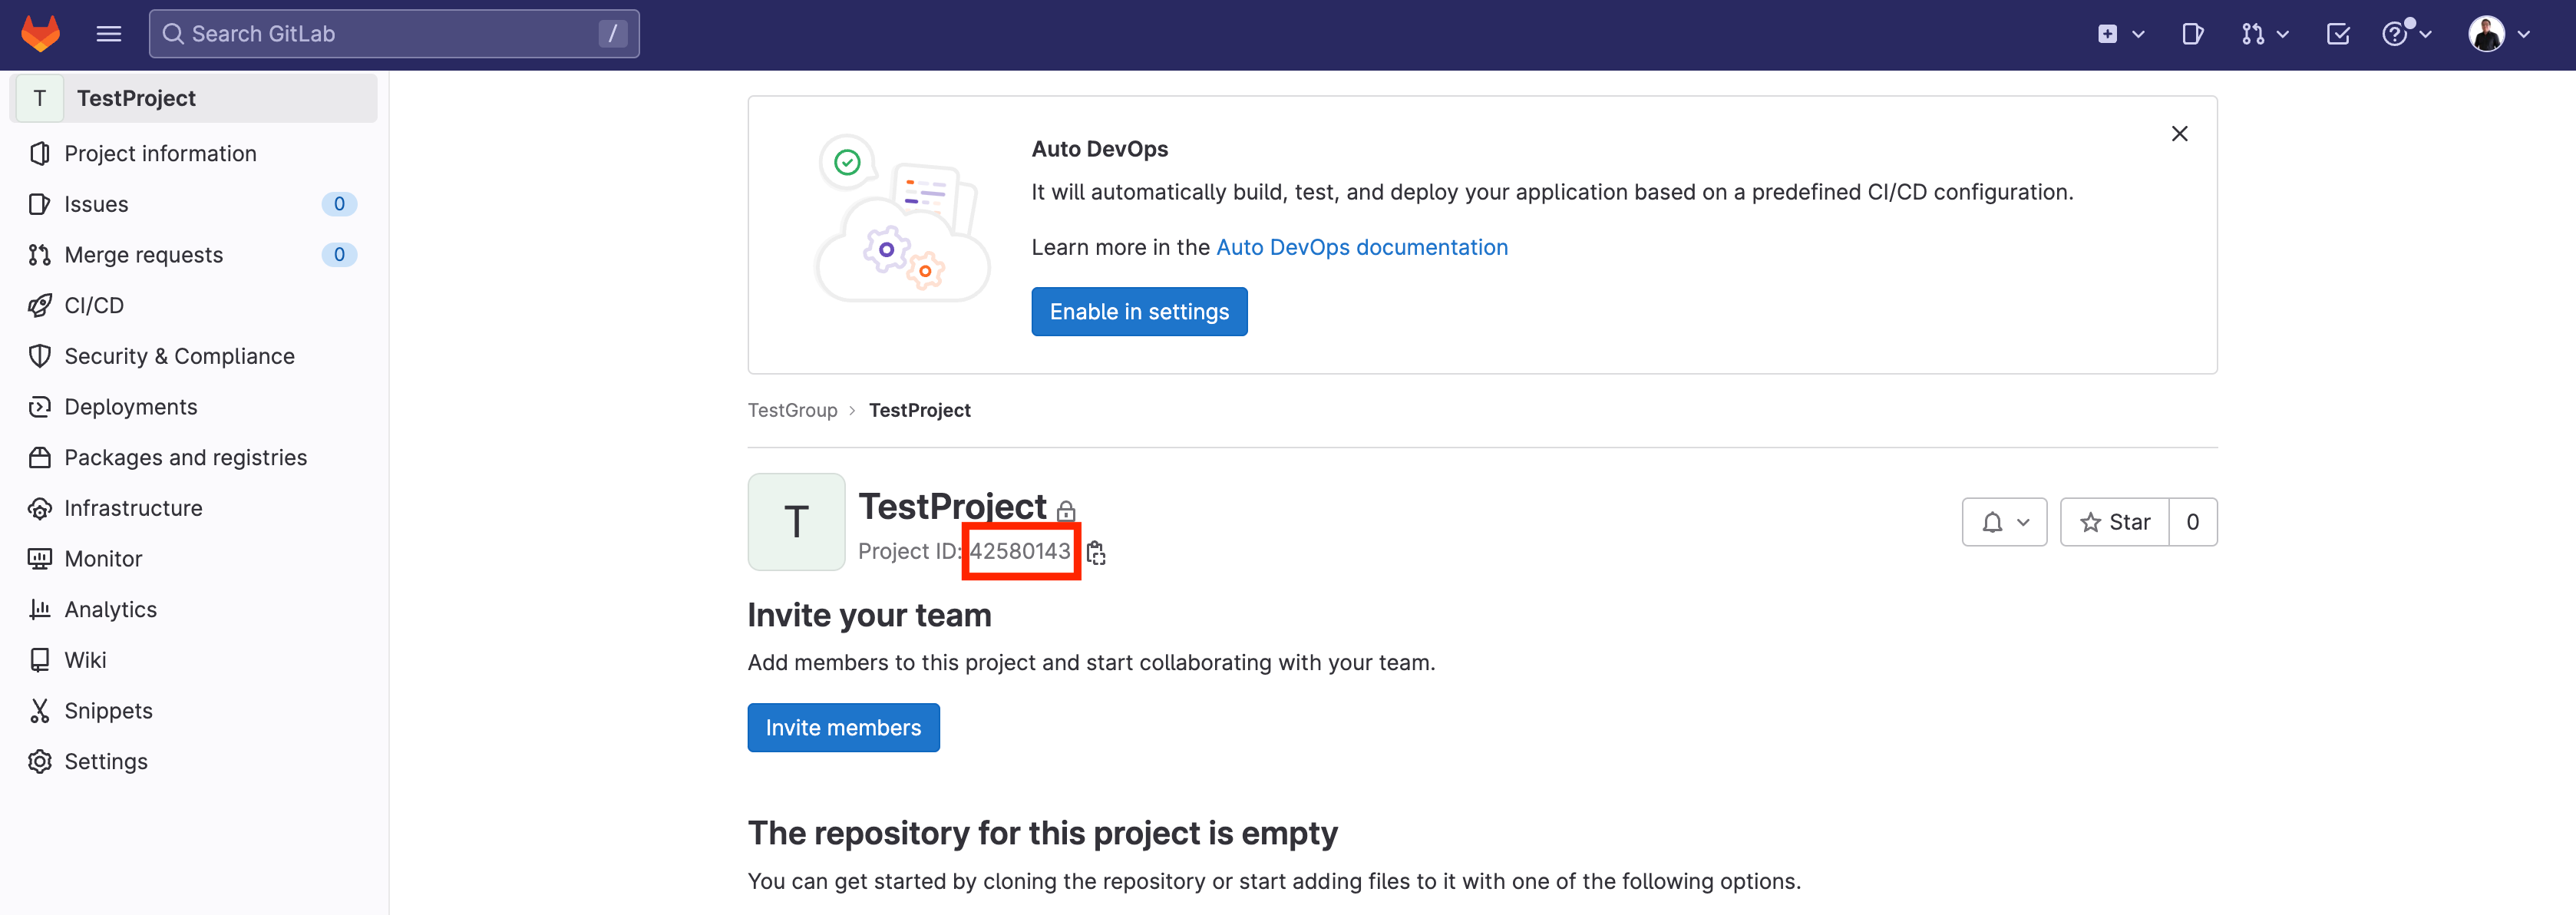
Task: Open the help menu dropdown
Action: 2406,34
